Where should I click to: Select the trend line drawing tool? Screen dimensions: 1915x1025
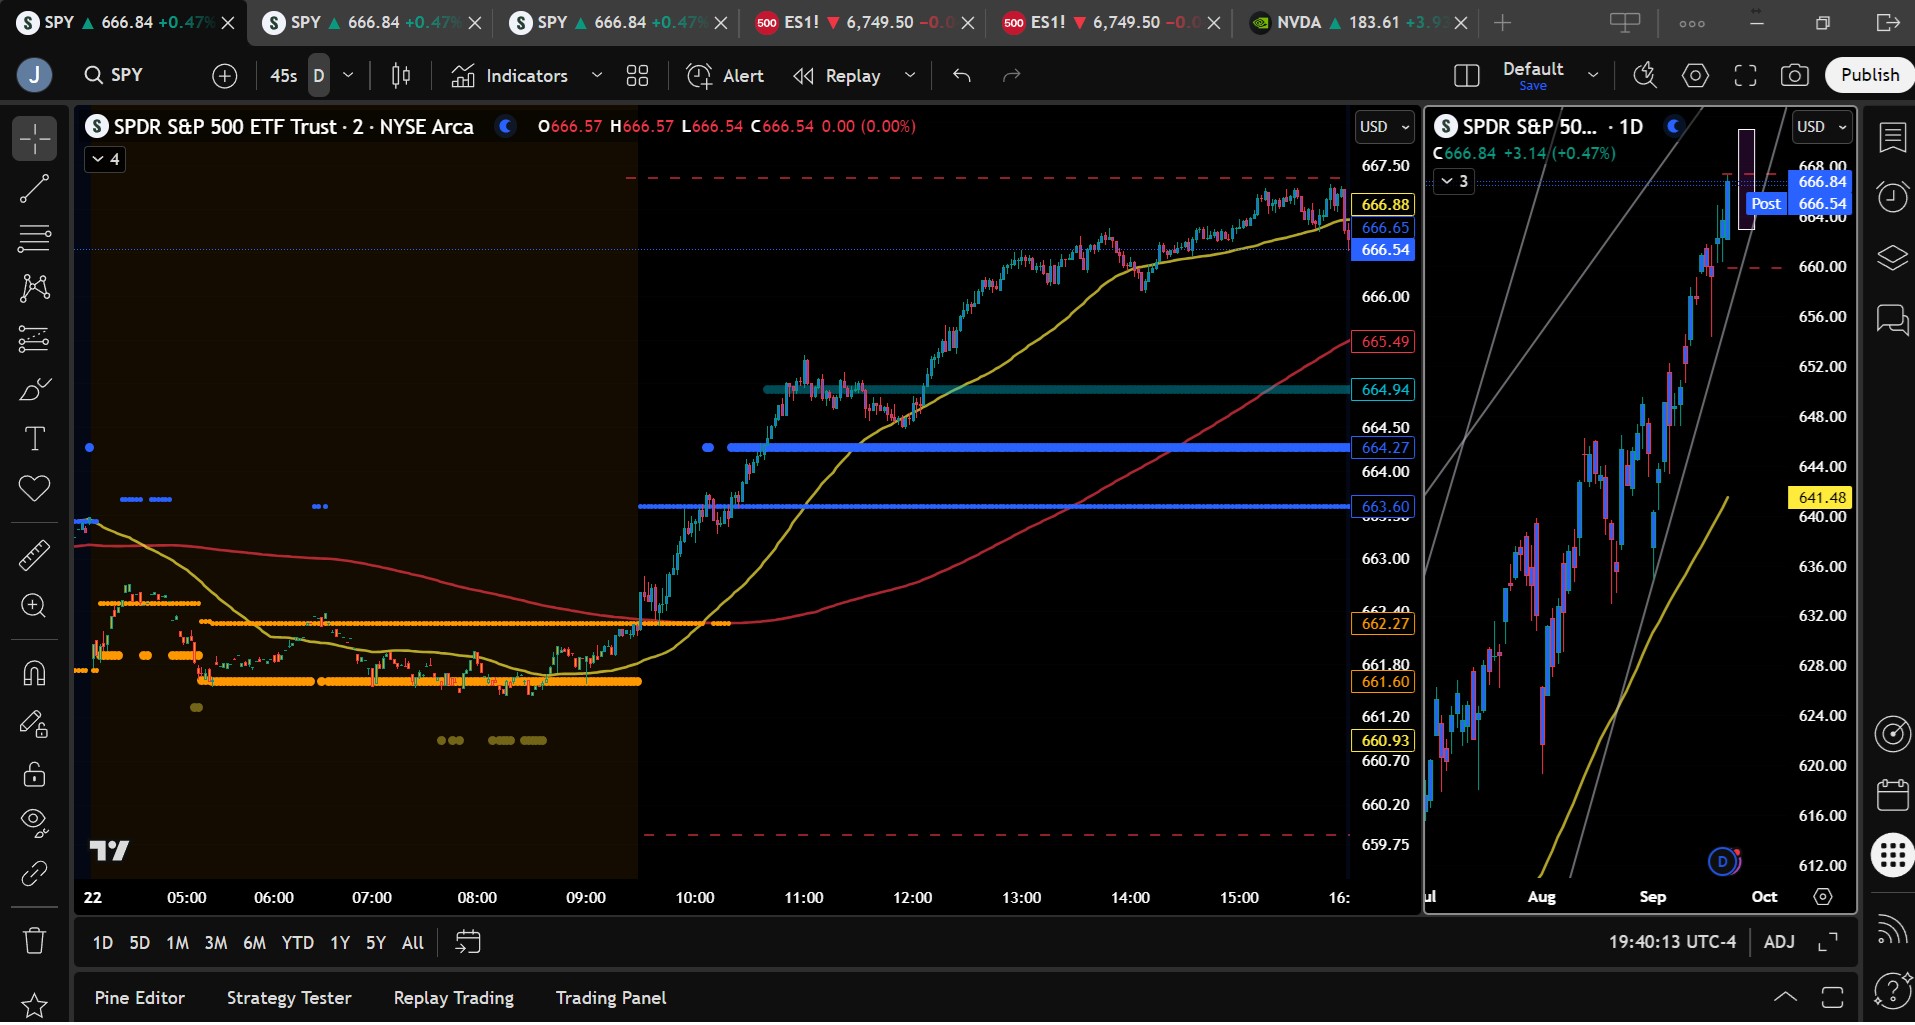coord(34,188)
